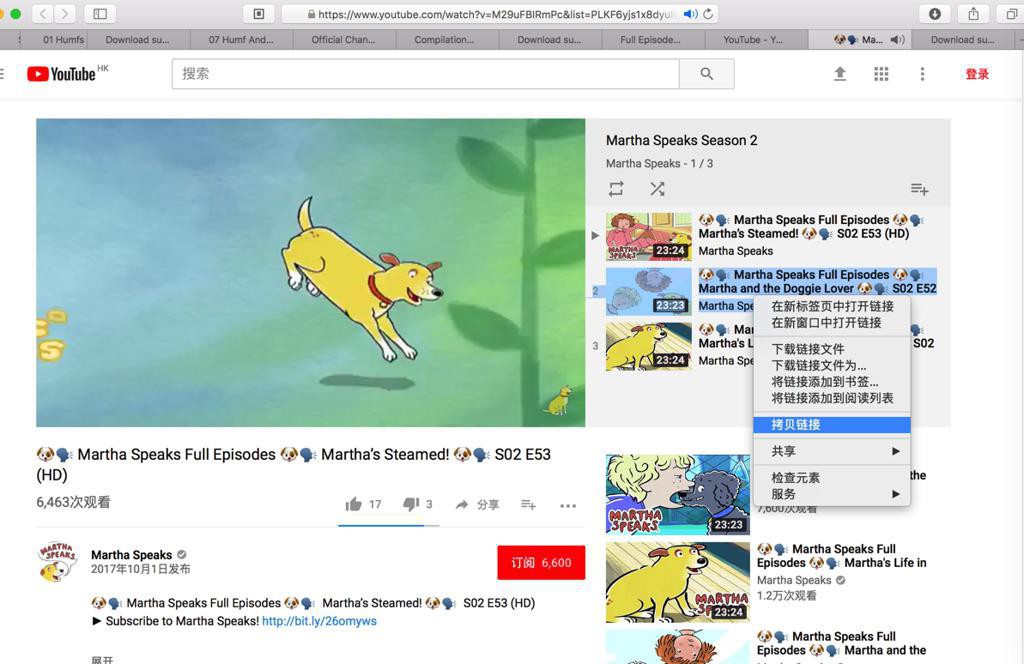1024x664 pixels.
Task: Open Martha Speaks channel avatar
Action: tap(57, 561)
